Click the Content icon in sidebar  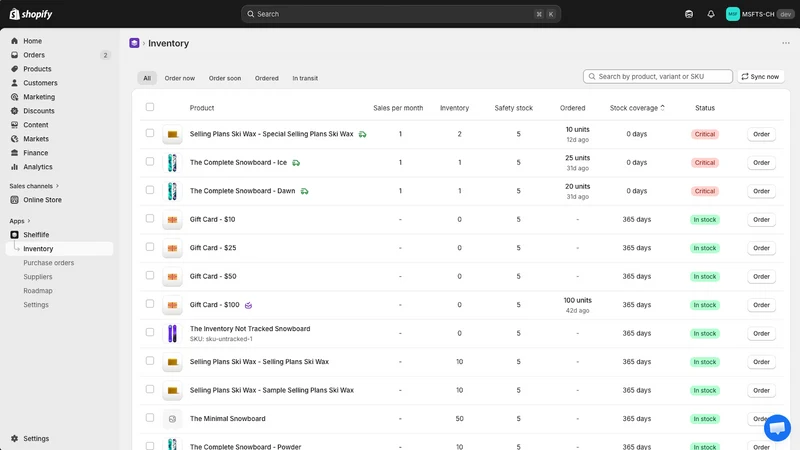click(x=14, y=124)
